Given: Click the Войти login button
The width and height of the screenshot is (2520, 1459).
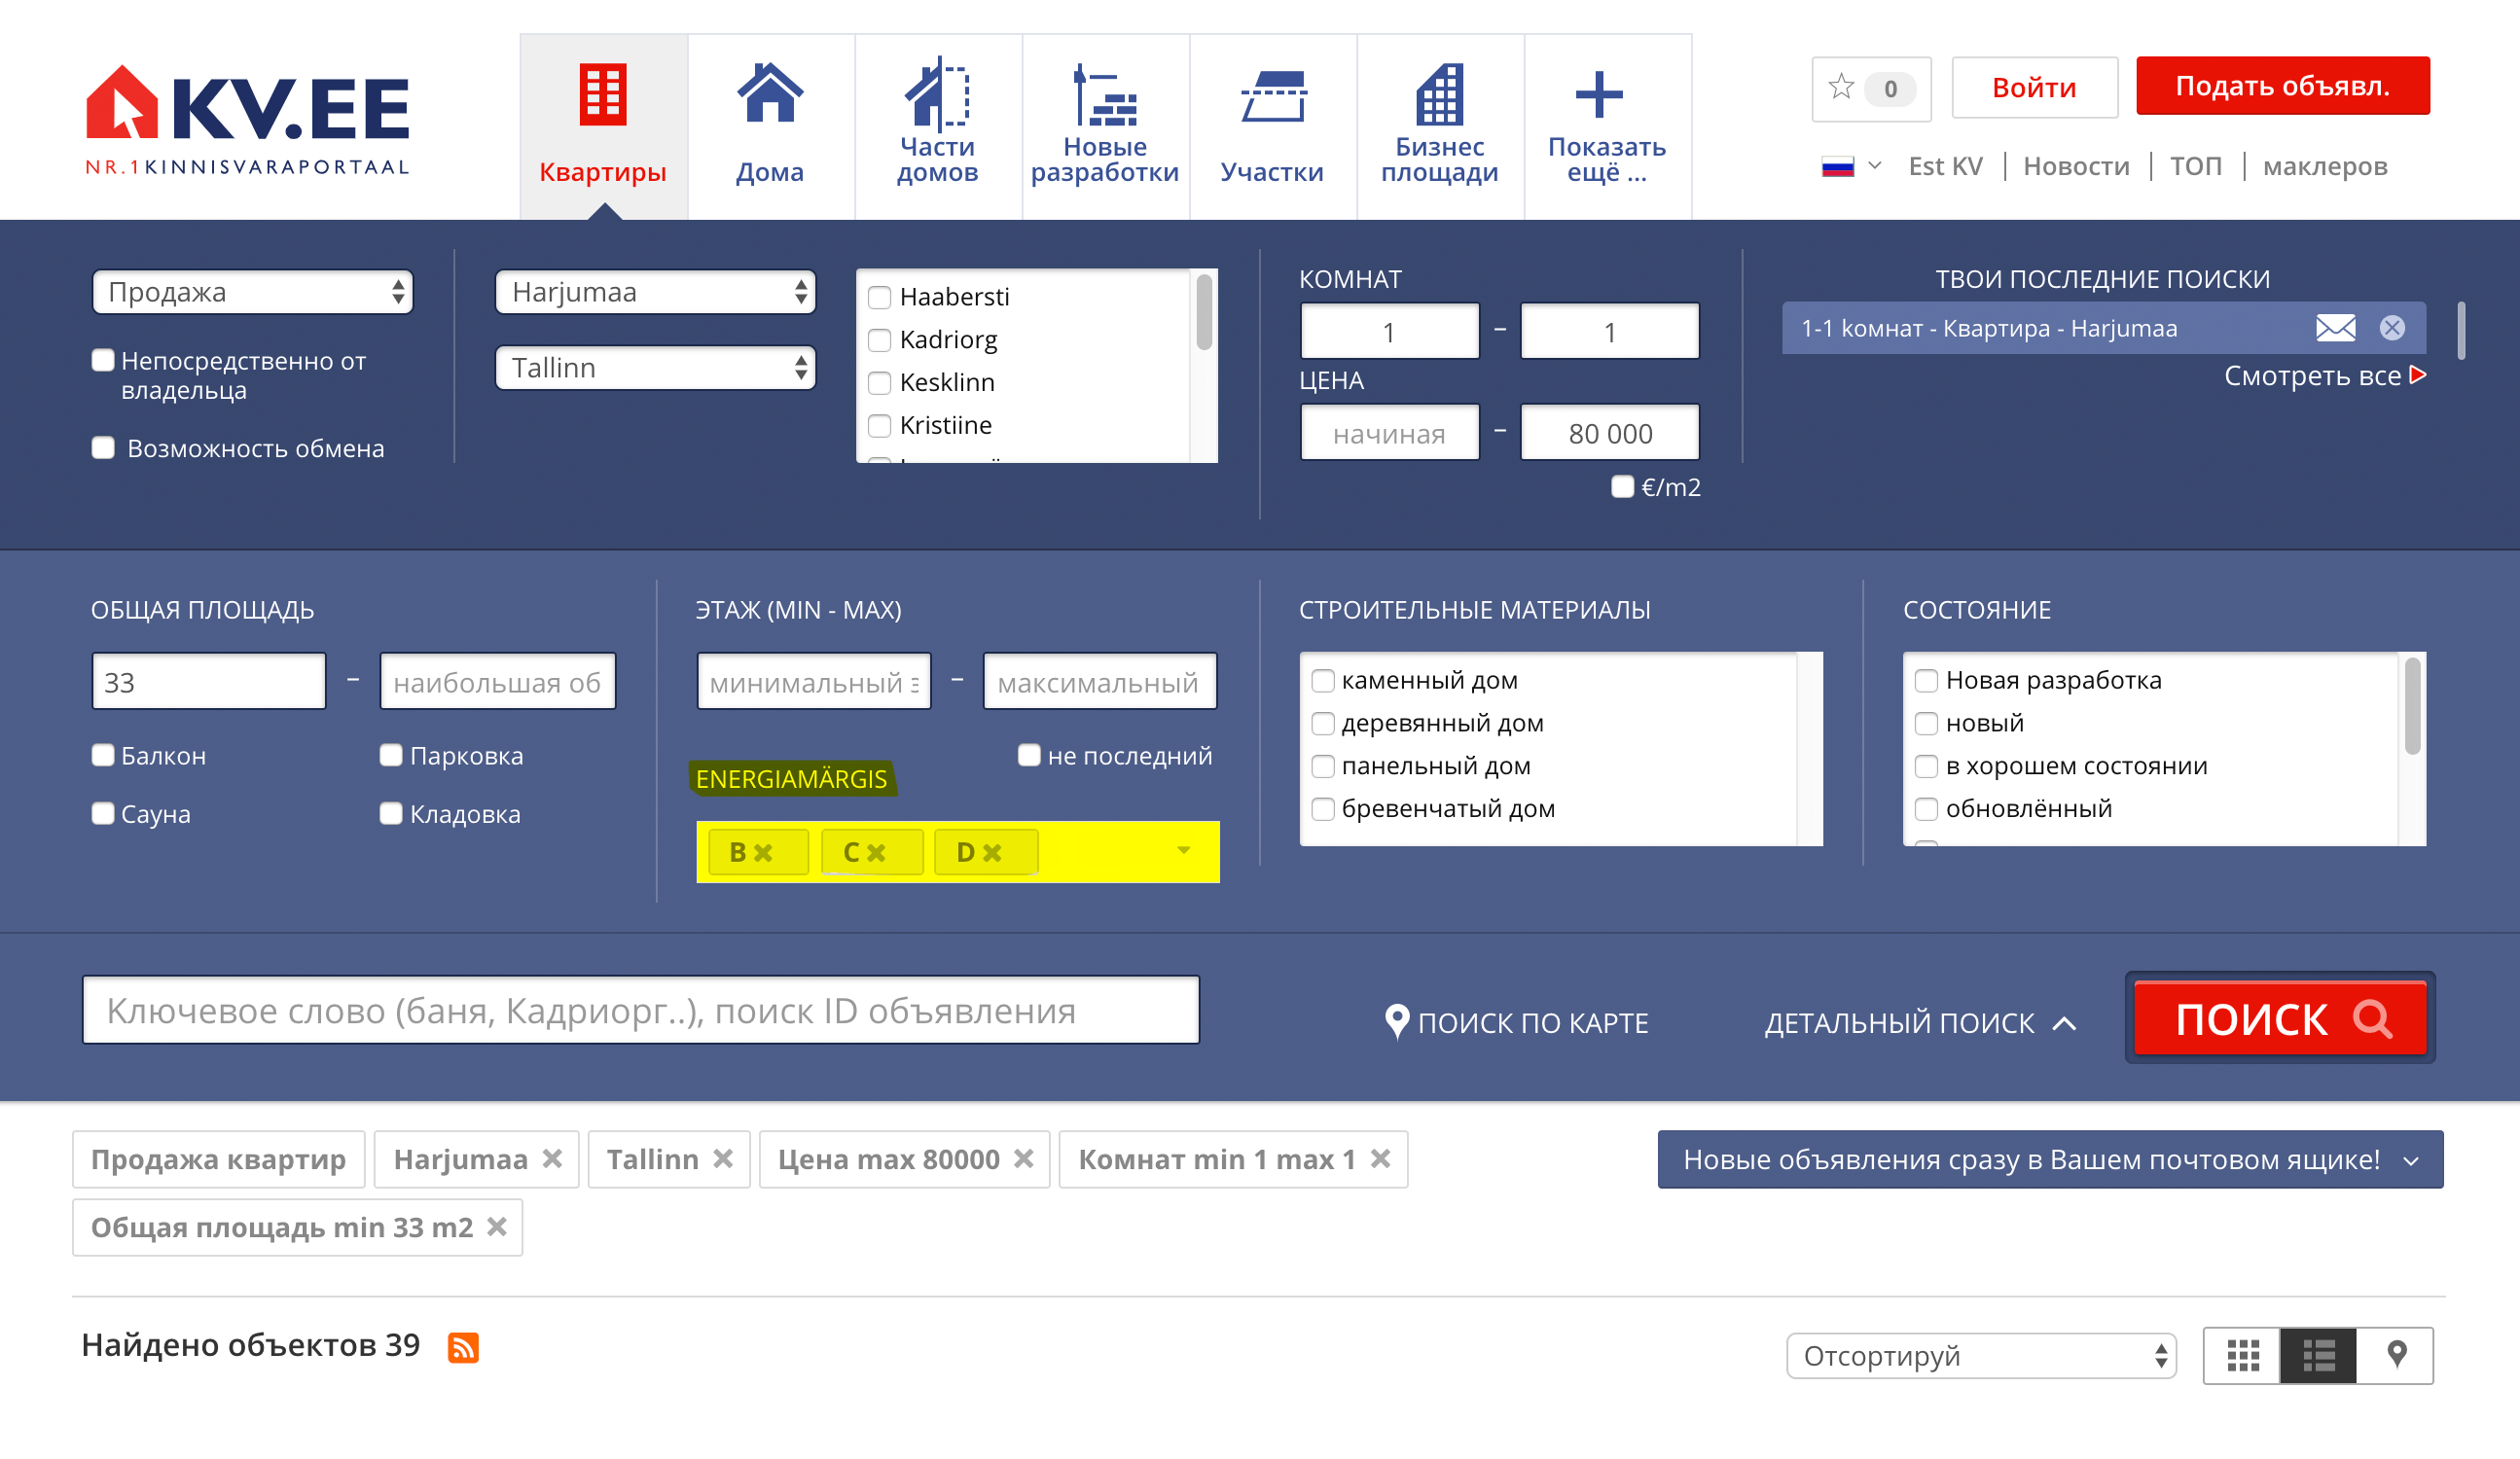Looking at the screenshot, I should point(2035,88).
